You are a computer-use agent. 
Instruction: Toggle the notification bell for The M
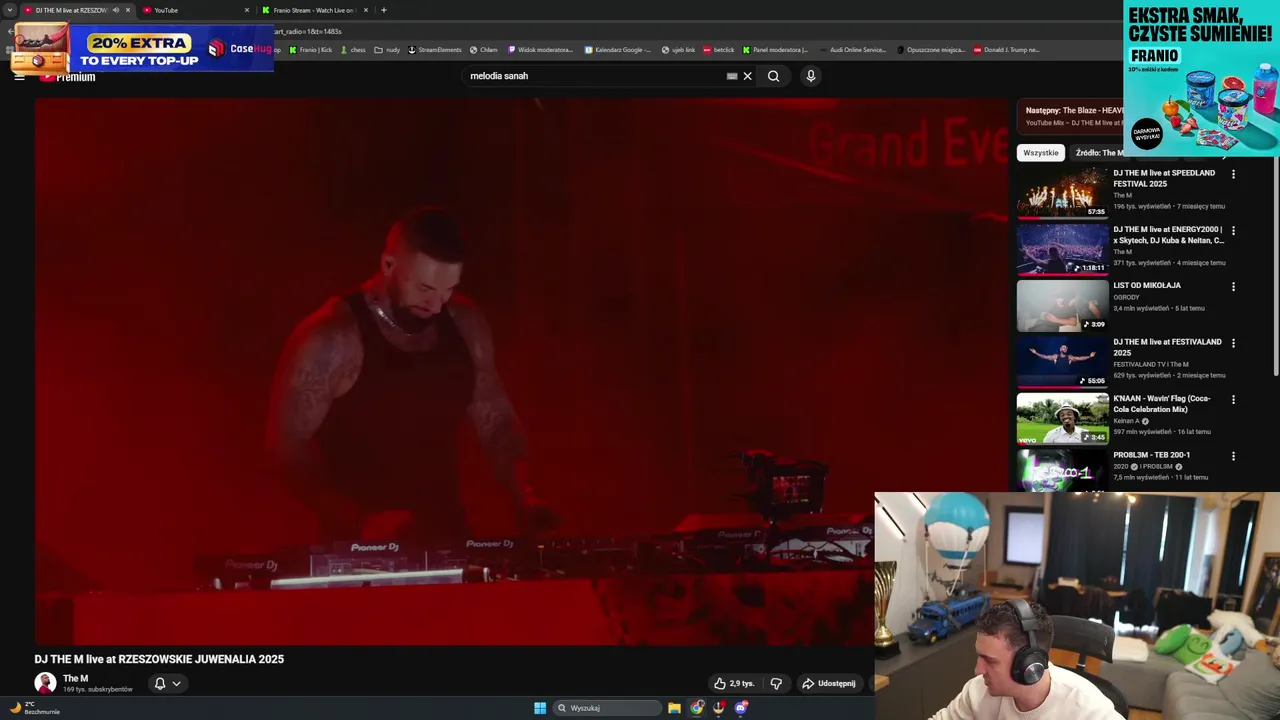point(159,684)
